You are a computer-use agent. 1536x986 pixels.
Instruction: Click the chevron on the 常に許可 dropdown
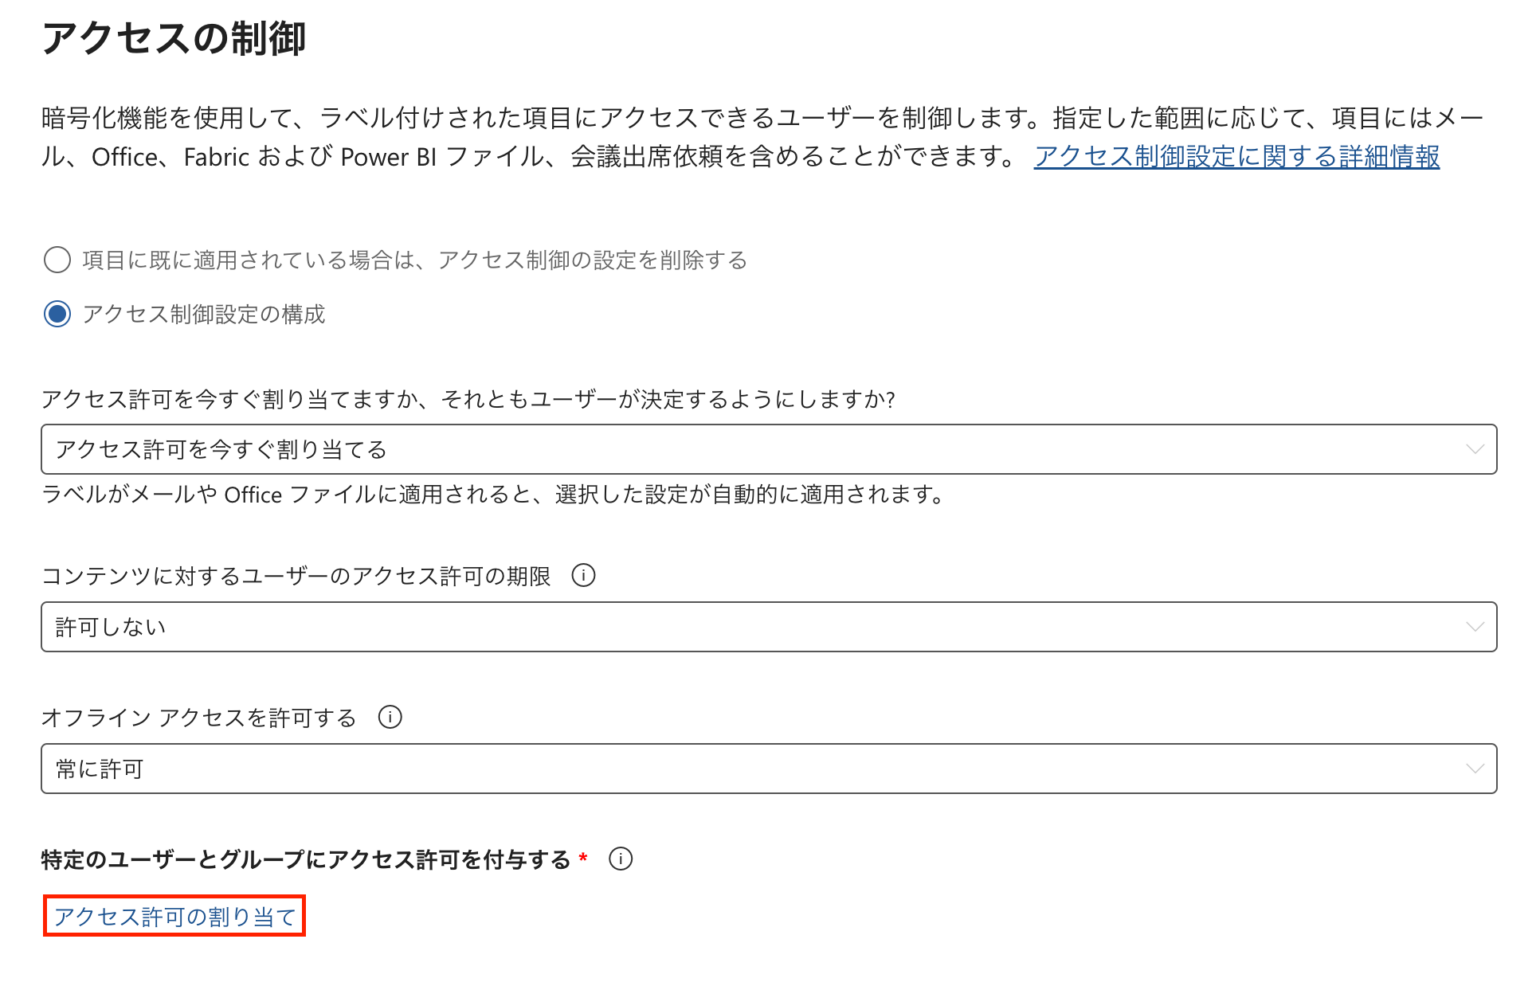[1474, 768]
